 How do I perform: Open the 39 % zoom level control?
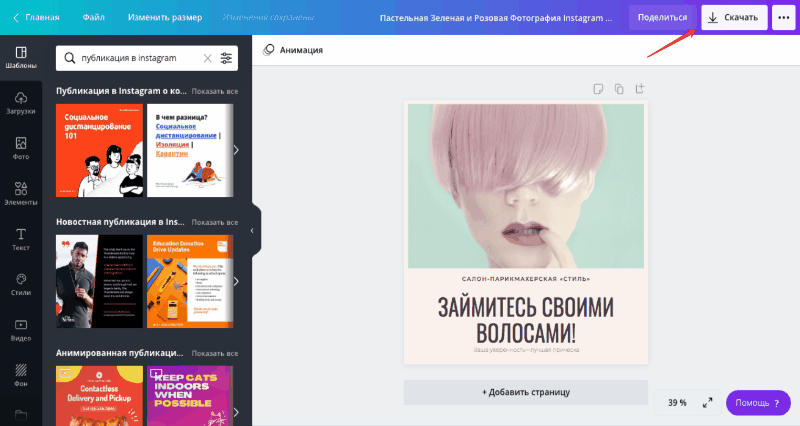(677, 403)
